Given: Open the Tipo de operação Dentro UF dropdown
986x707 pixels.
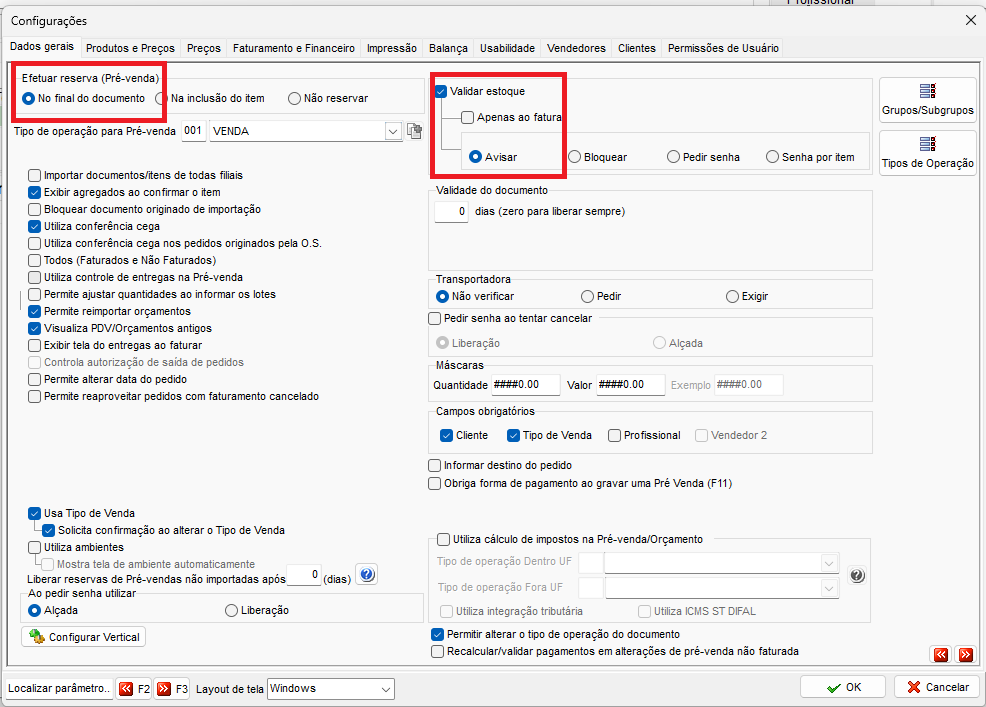Looking at the screenshot, I should [829, 563].
